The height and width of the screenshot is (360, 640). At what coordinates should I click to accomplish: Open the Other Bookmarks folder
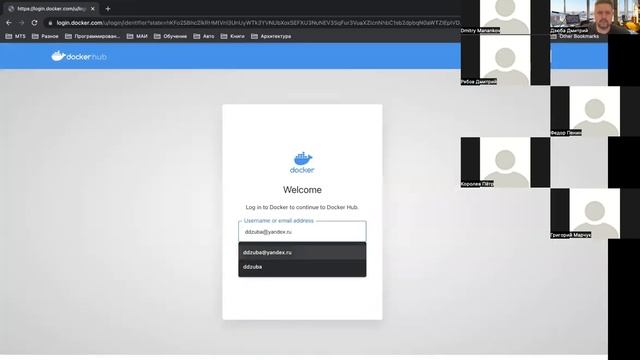click(575, 36)
